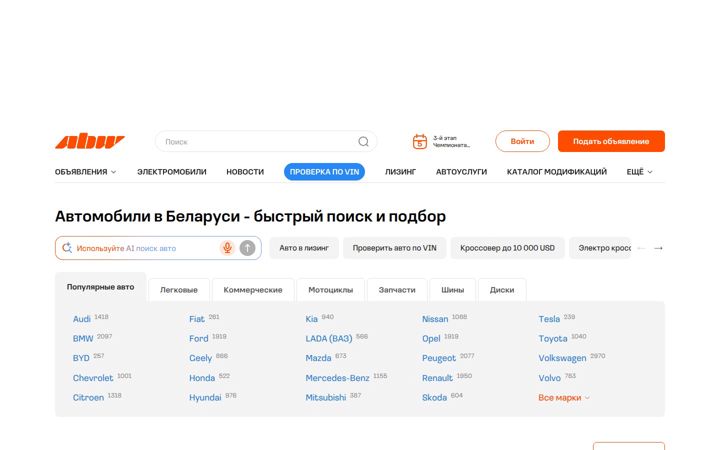This screenshot has height=450, width=720.
Task: Open Fiat listings
Action: 197,319
